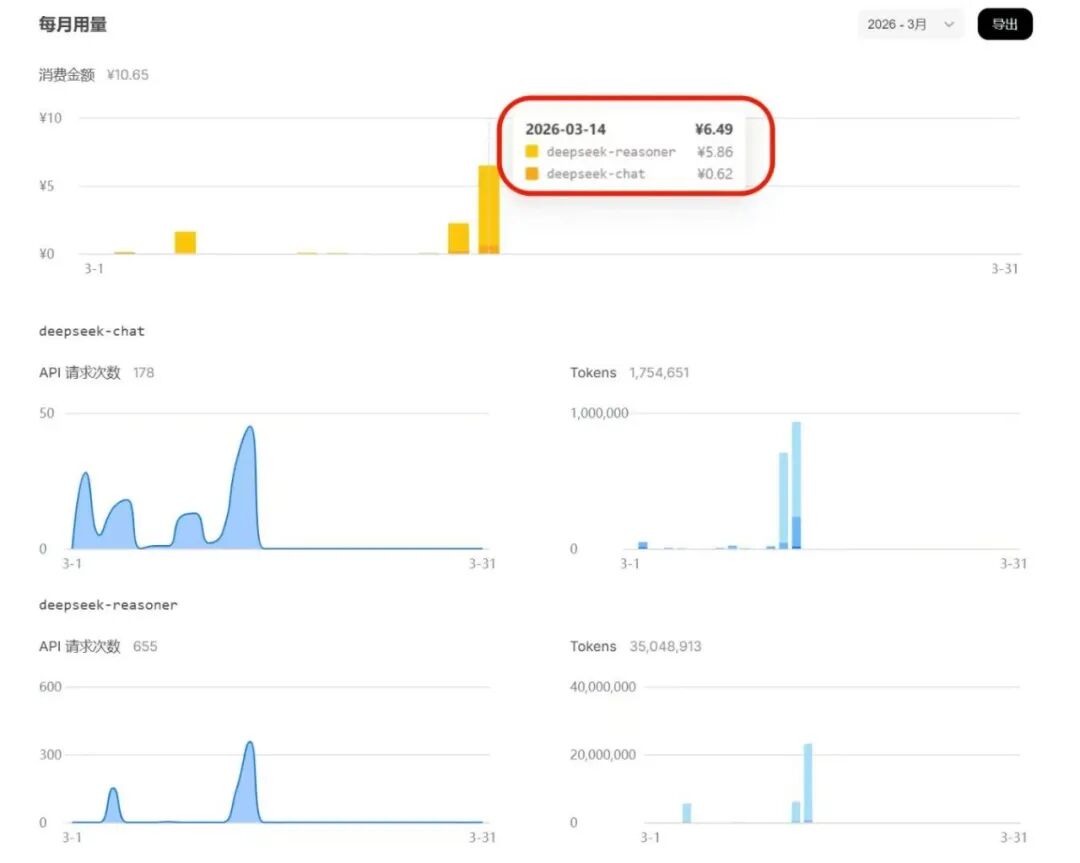
Task: Click the tallest yellow bar for 2026-03-14
Action: tap(488, 209)
